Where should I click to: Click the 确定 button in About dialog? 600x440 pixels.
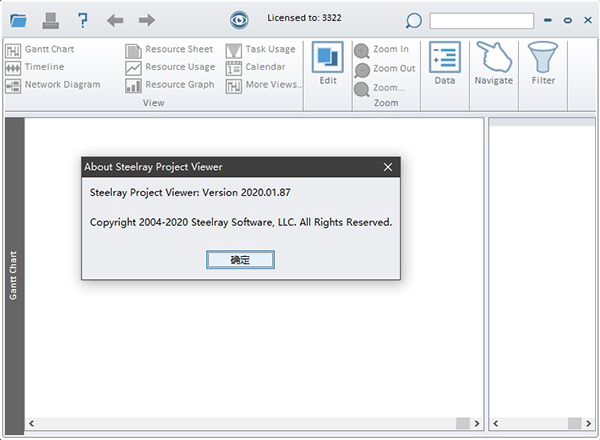tap(240, 260)
